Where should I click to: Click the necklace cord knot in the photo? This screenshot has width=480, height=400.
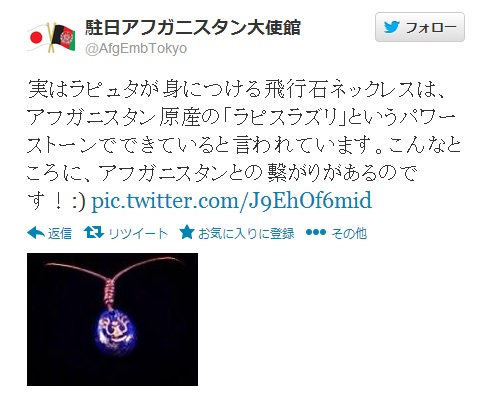(x=111, y=290)
